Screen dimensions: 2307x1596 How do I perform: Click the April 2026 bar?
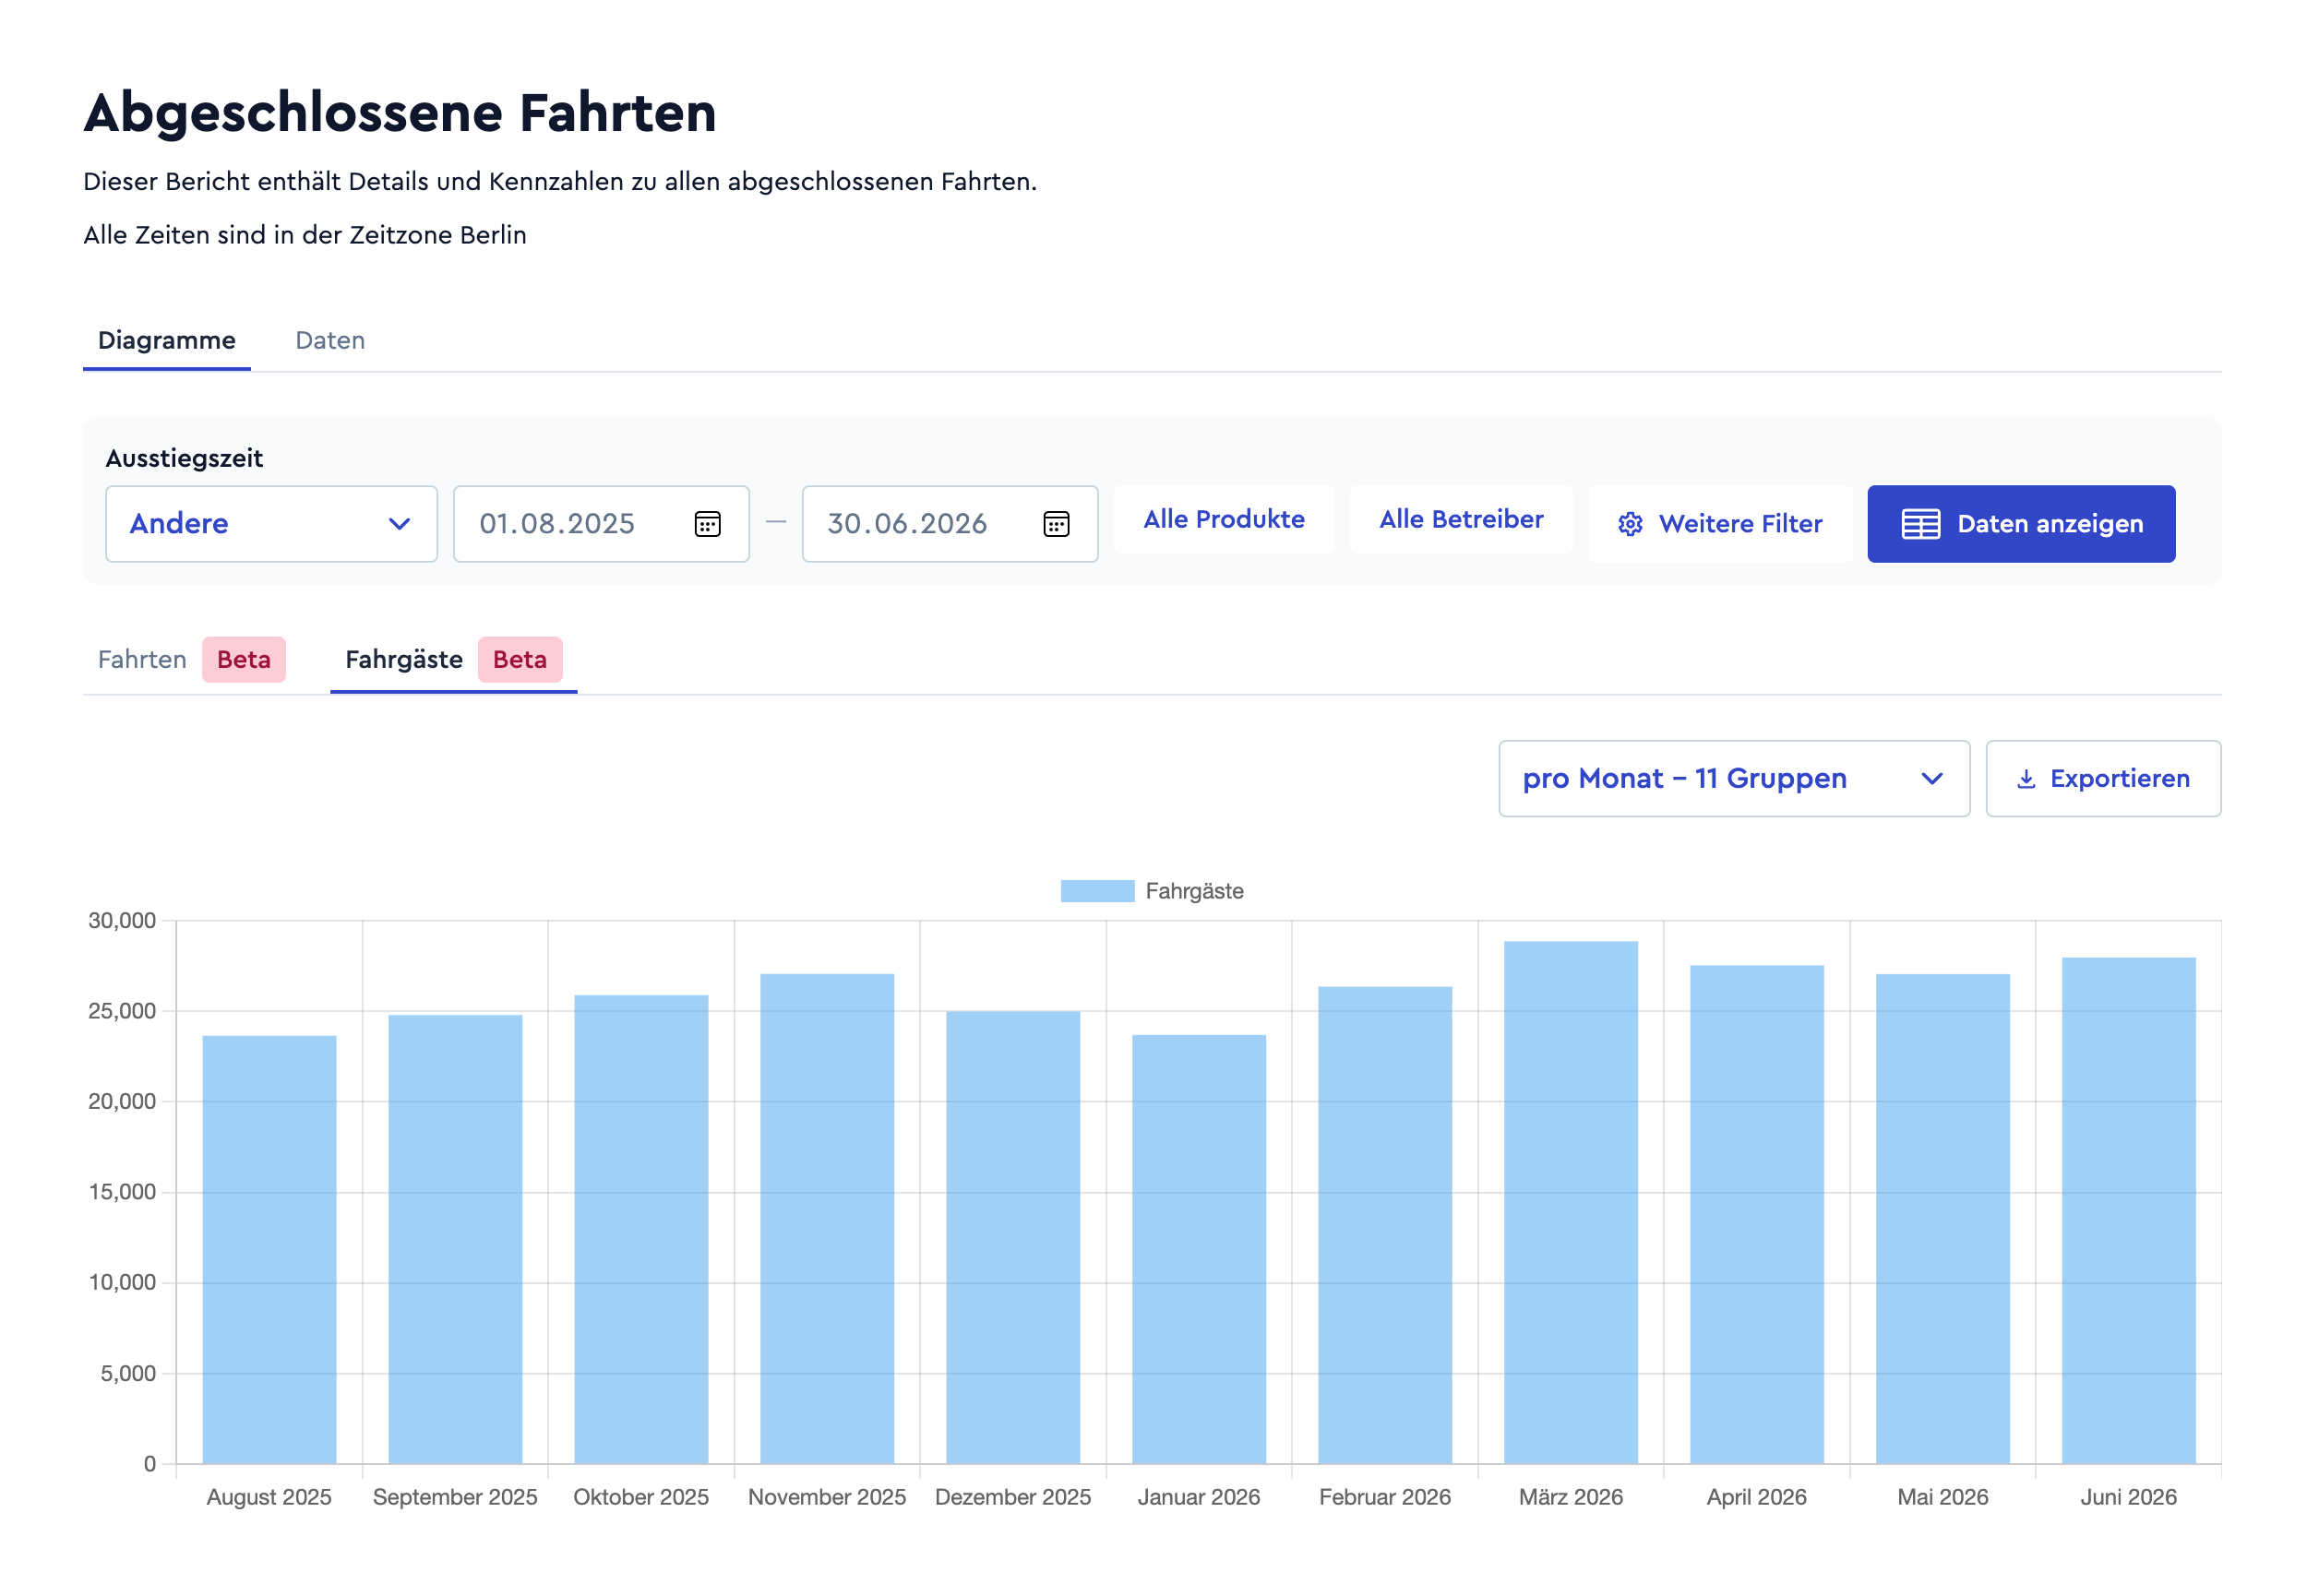point(1757,1215)
